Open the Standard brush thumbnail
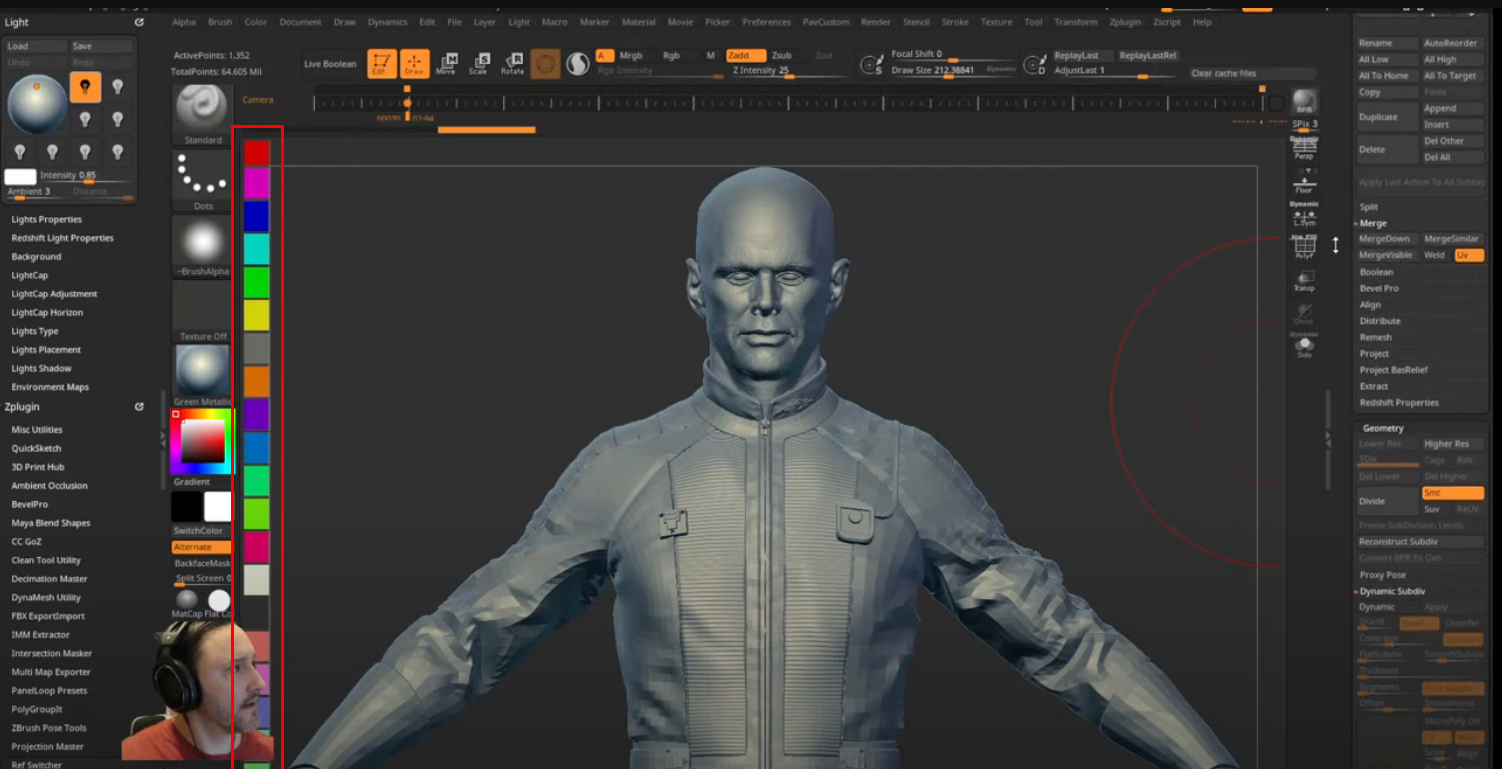Image resolution: width=1502 pixels, height=769 pixels. coord(203,114)
